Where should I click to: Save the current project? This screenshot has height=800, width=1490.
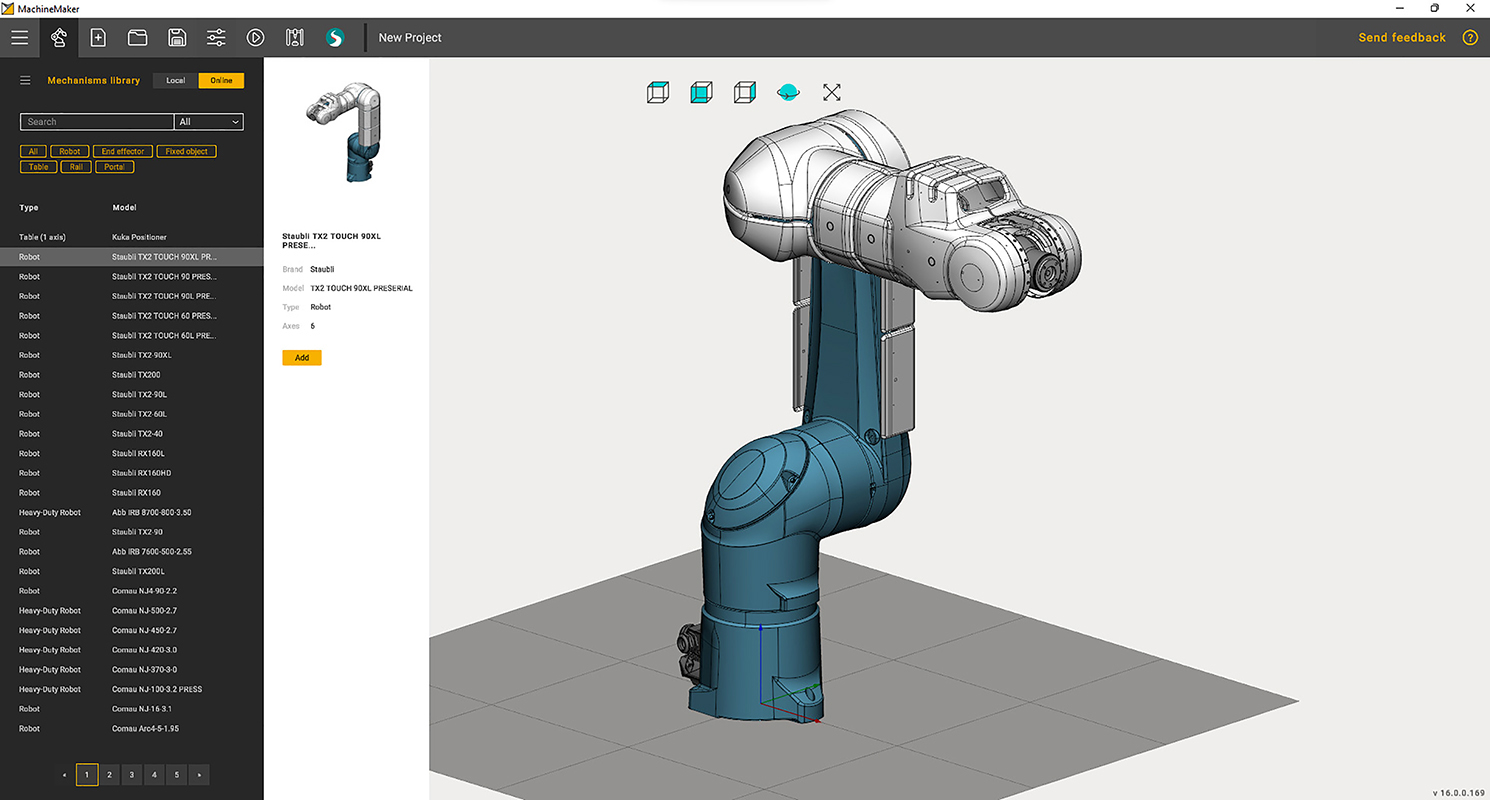[x=177, y=37]
